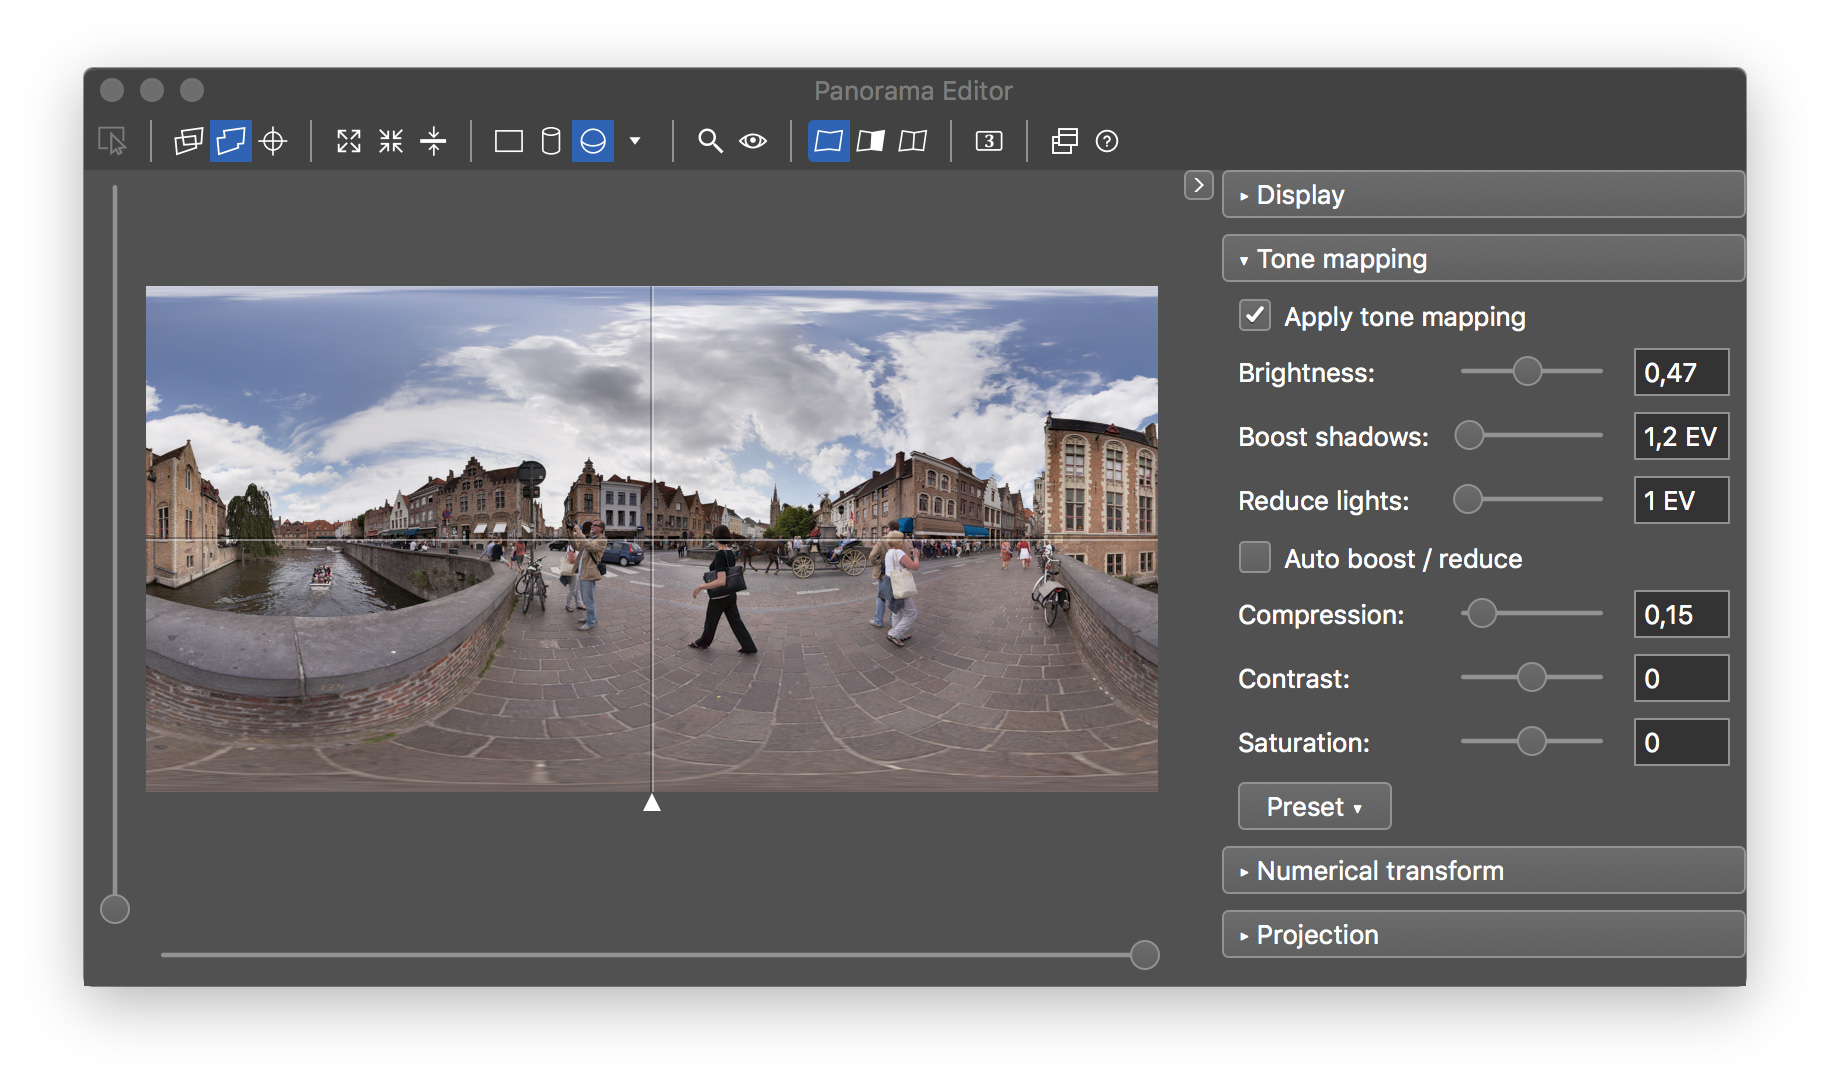
Task: Select the rectilinear rectangle projection icon
Action: pyautogui.click(x=508, y=141)
